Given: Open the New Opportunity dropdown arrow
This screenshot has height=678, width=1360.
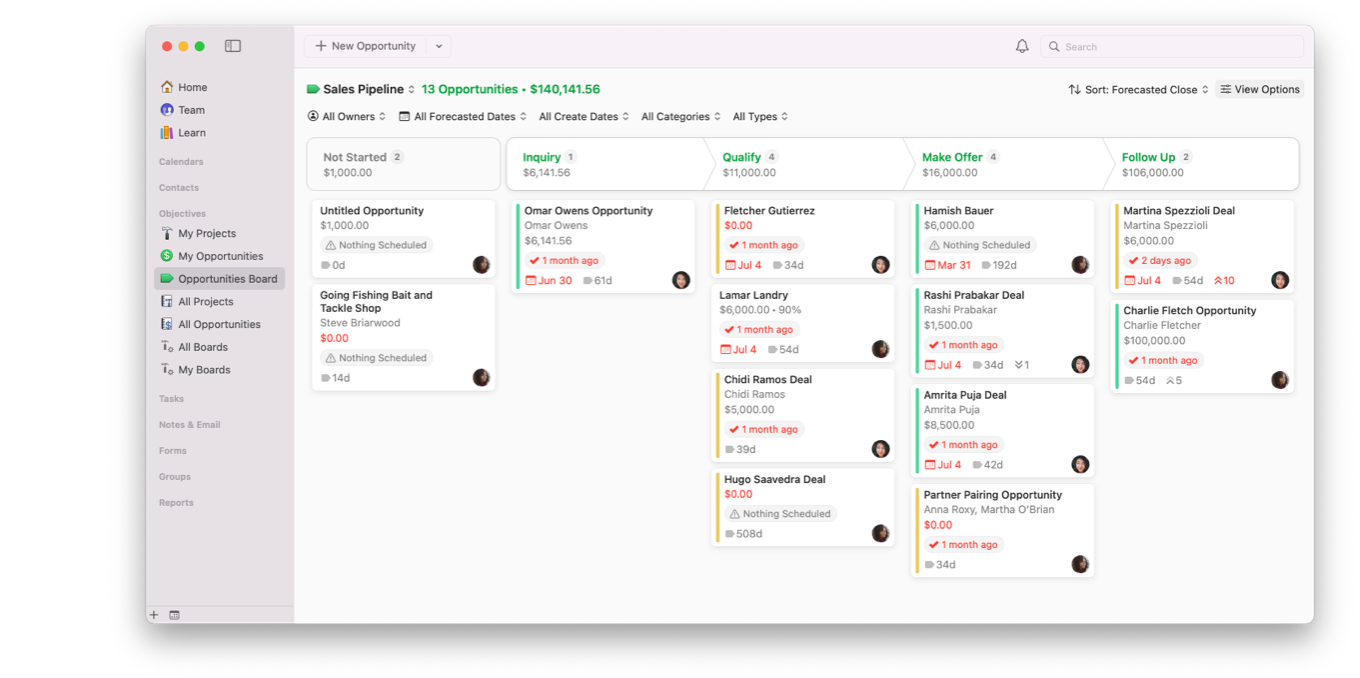Looking at the screenshot, I should coord(438,45).
